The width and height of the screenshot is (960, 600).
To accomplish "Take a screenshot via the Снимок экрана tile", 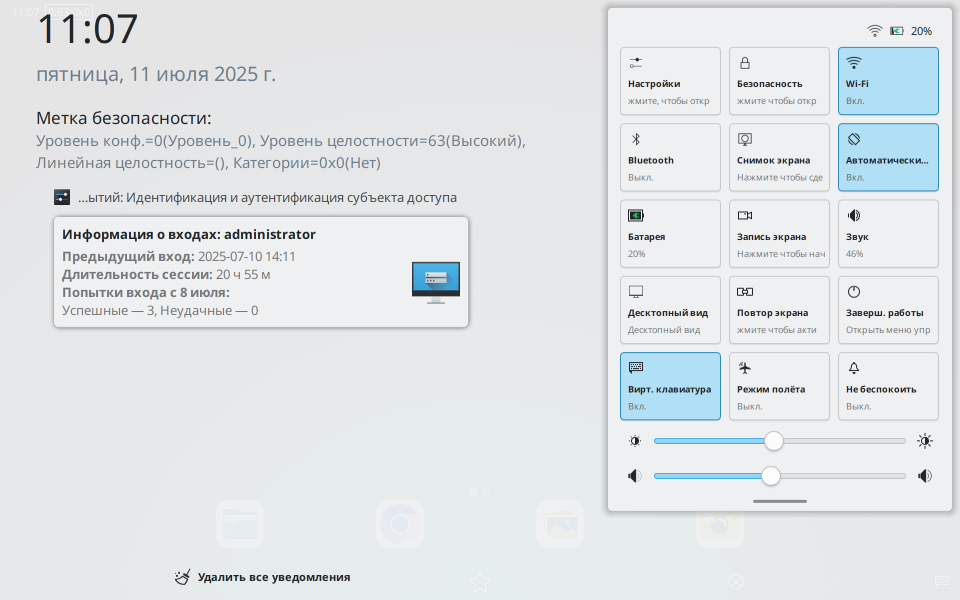I will tap(779, 157).
